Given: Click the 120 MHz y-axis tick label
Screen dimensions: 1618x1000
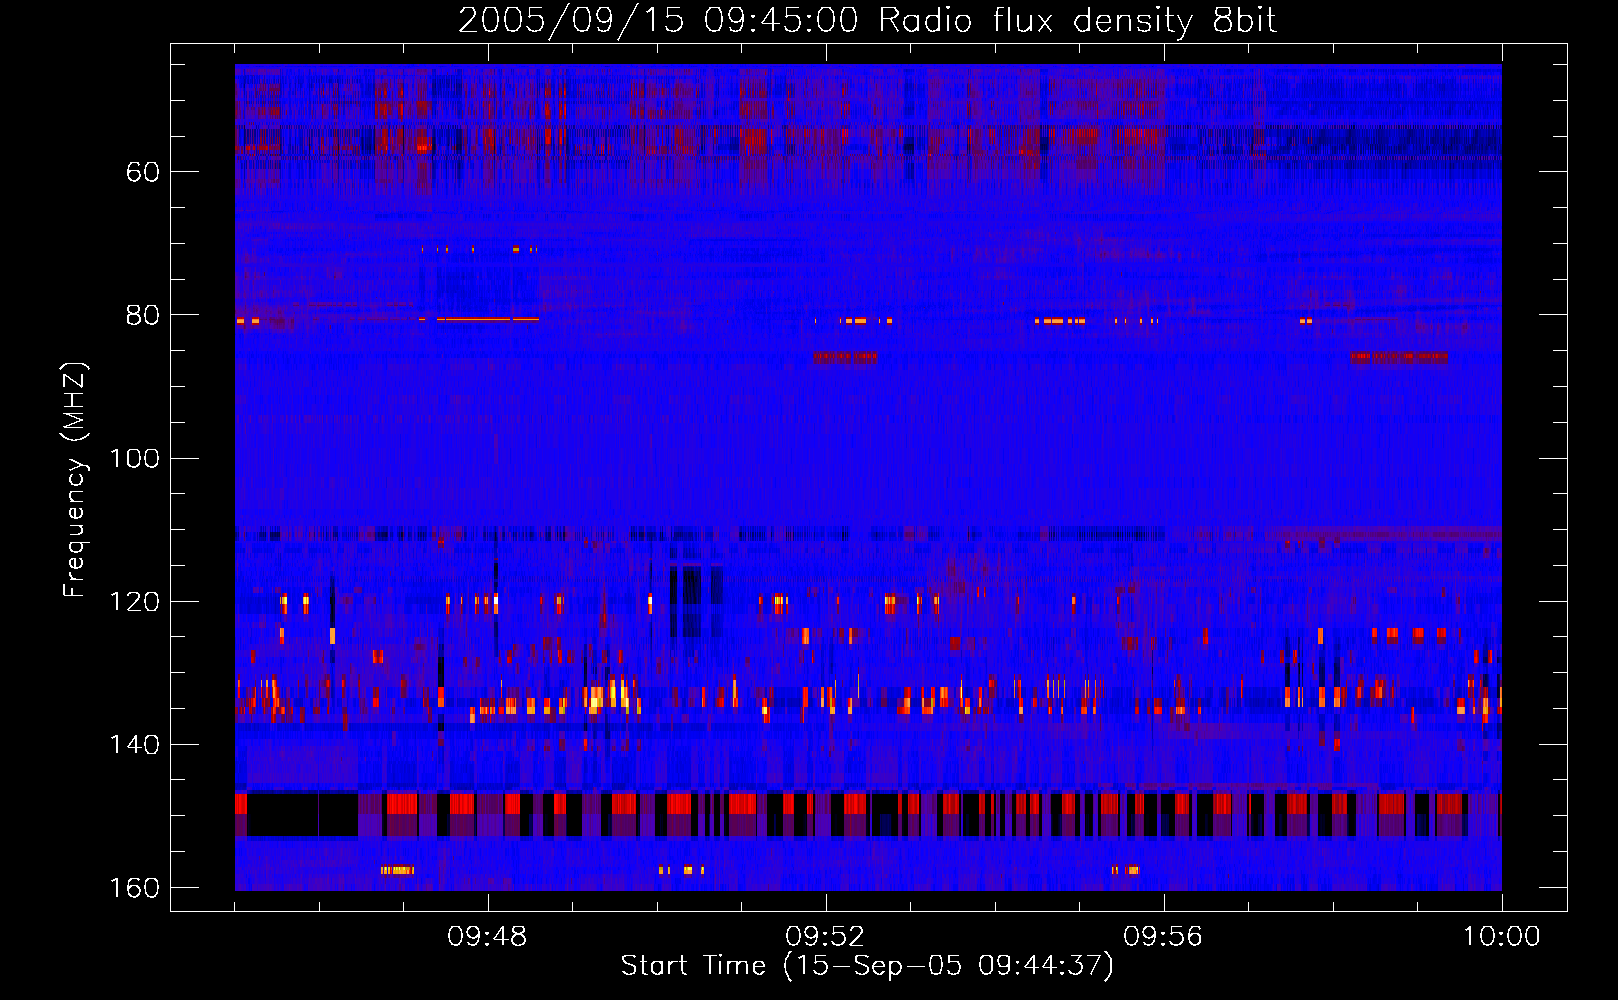Looking at the screenshot, I should click(x=134, y=602).
